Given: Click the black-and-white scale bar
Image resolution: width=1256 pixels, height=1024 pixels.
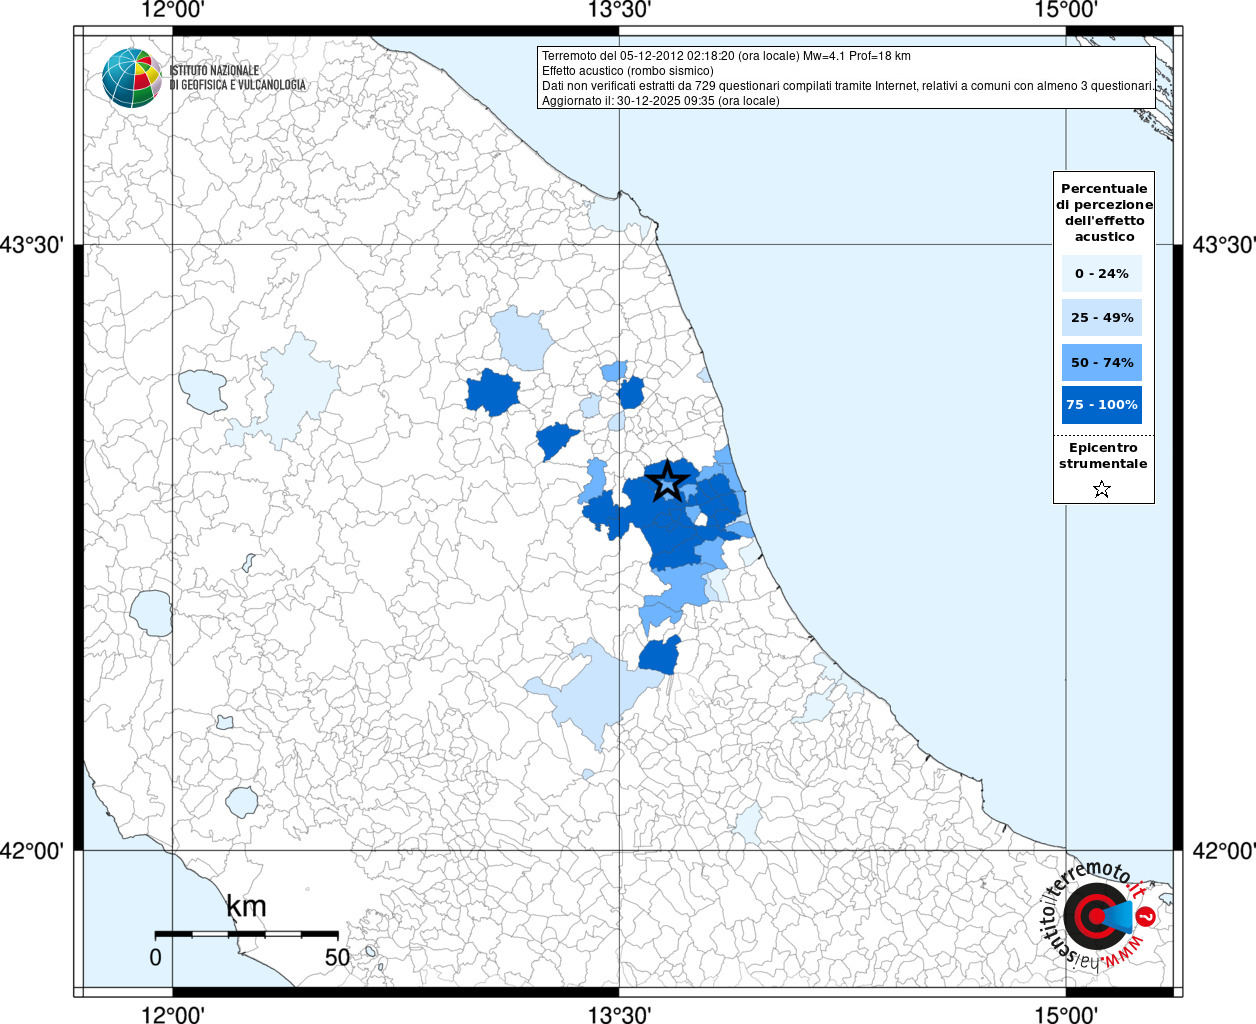Looking at the screenshot, I should pyautogui.click(x=246, y=933).
